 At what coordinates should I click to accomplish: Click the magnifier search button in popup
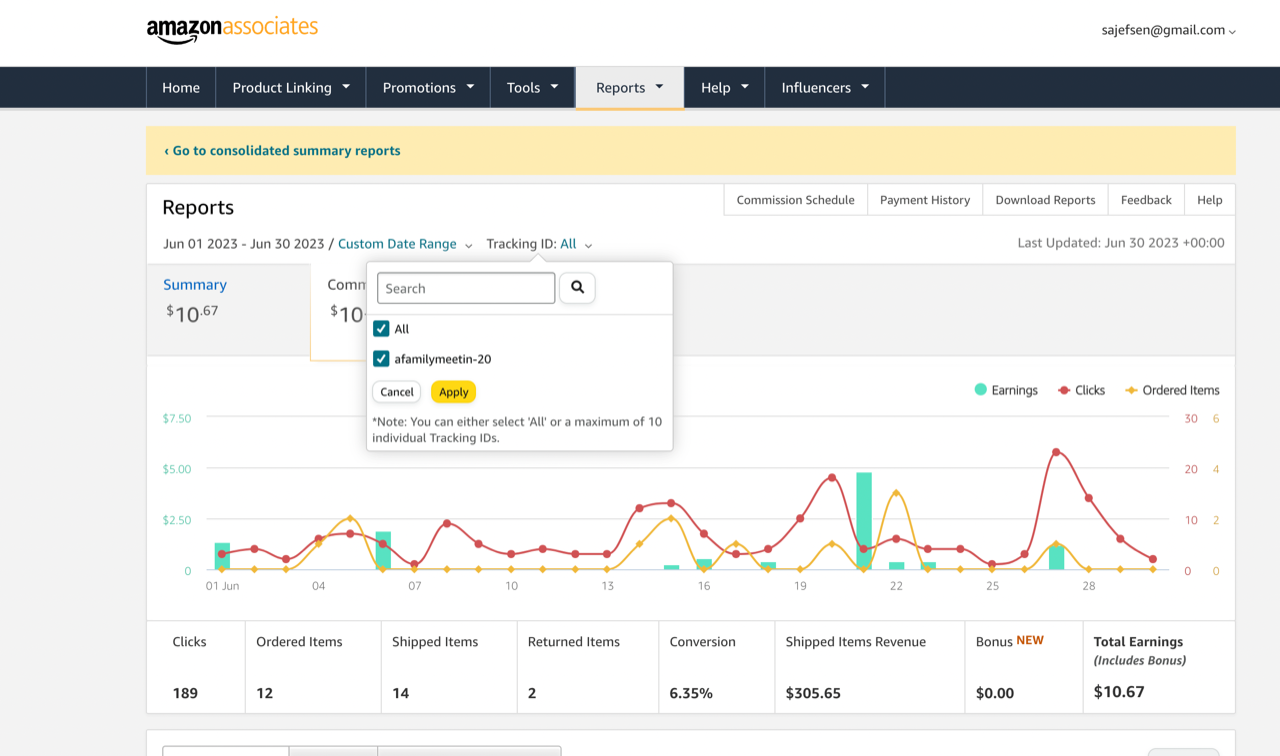tap(577, 288)
